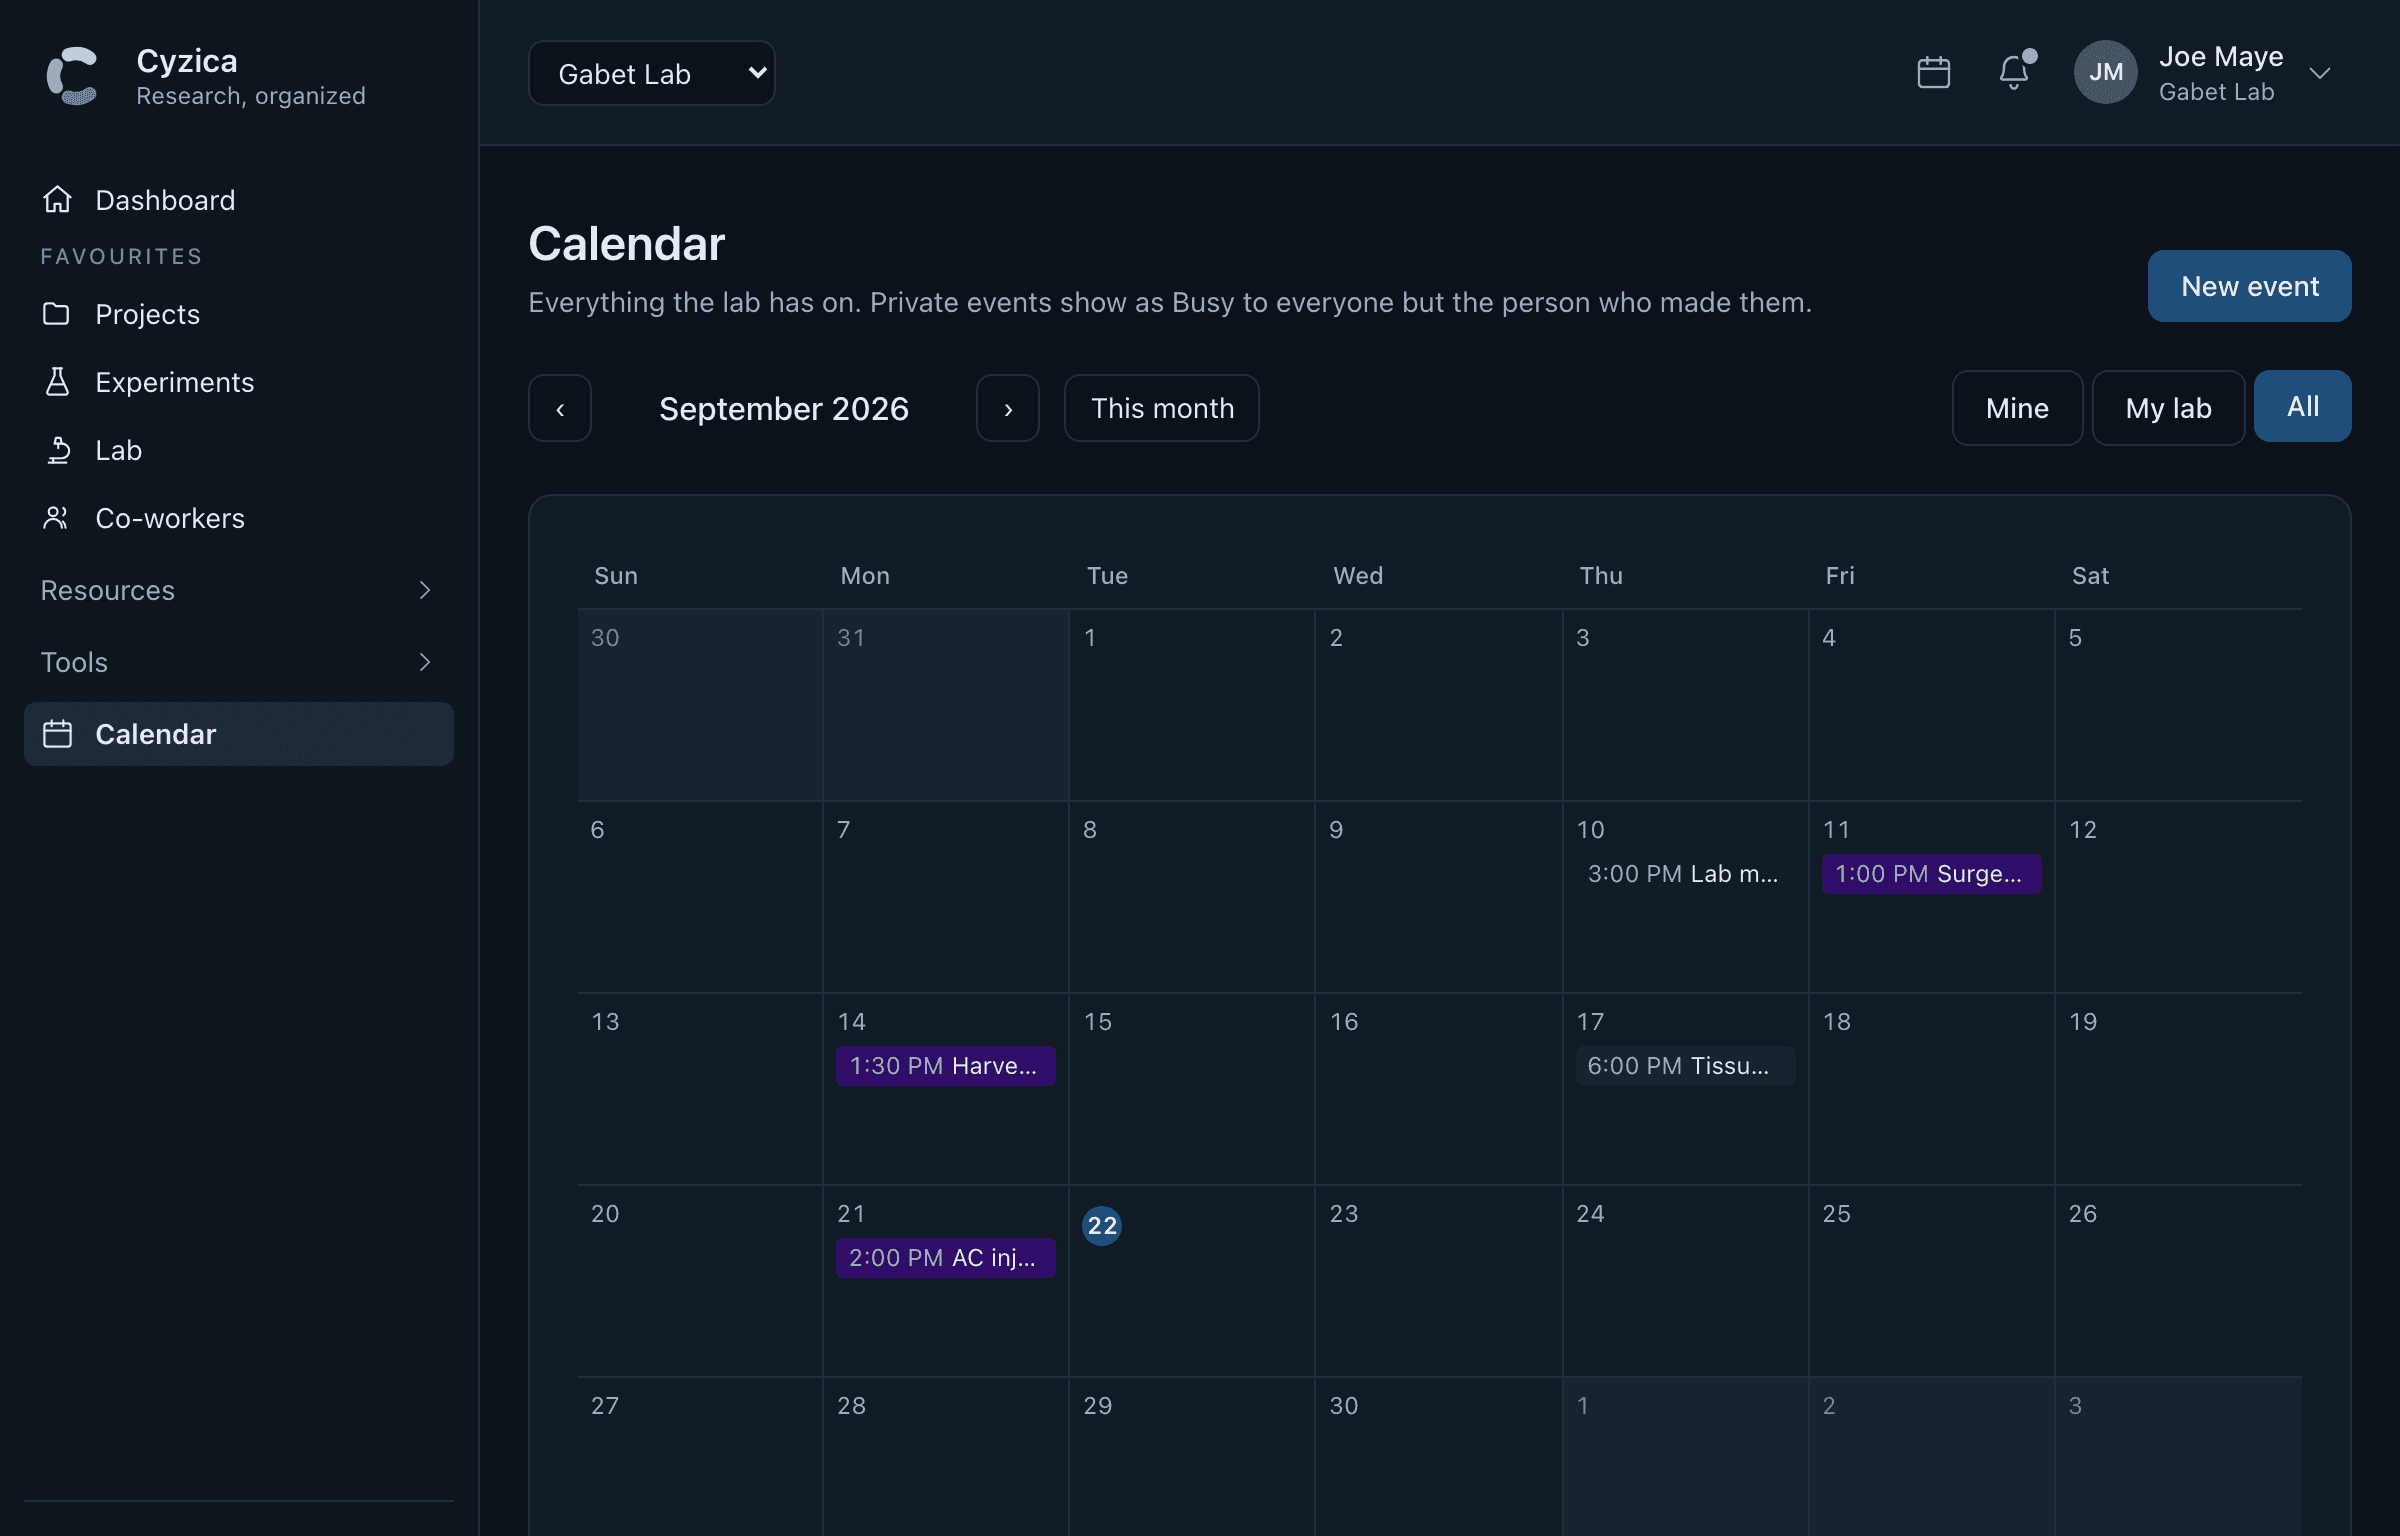
Task: Open the 1:00 PM Surge... event
Action: 1931,874
